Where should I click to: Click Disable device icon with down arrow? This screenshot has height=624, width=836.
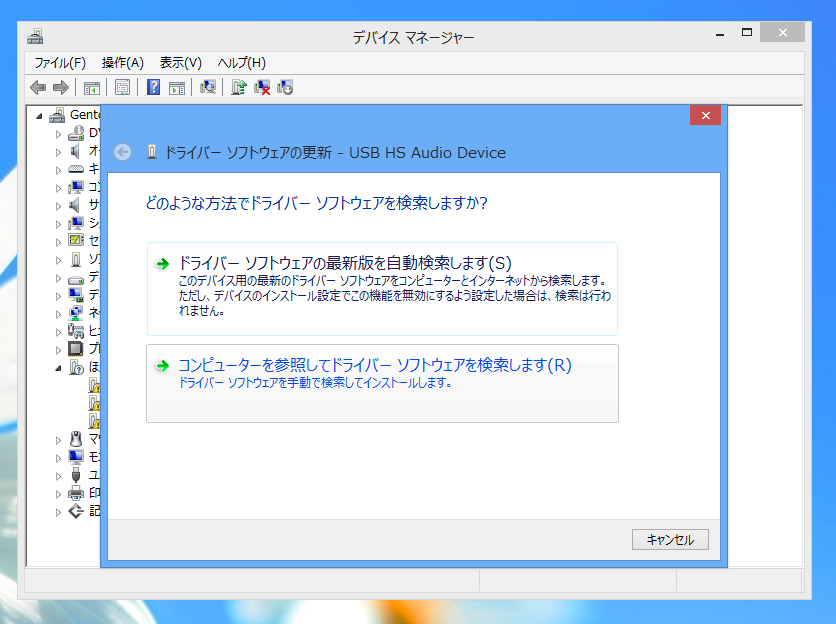(x=285, y=87)
